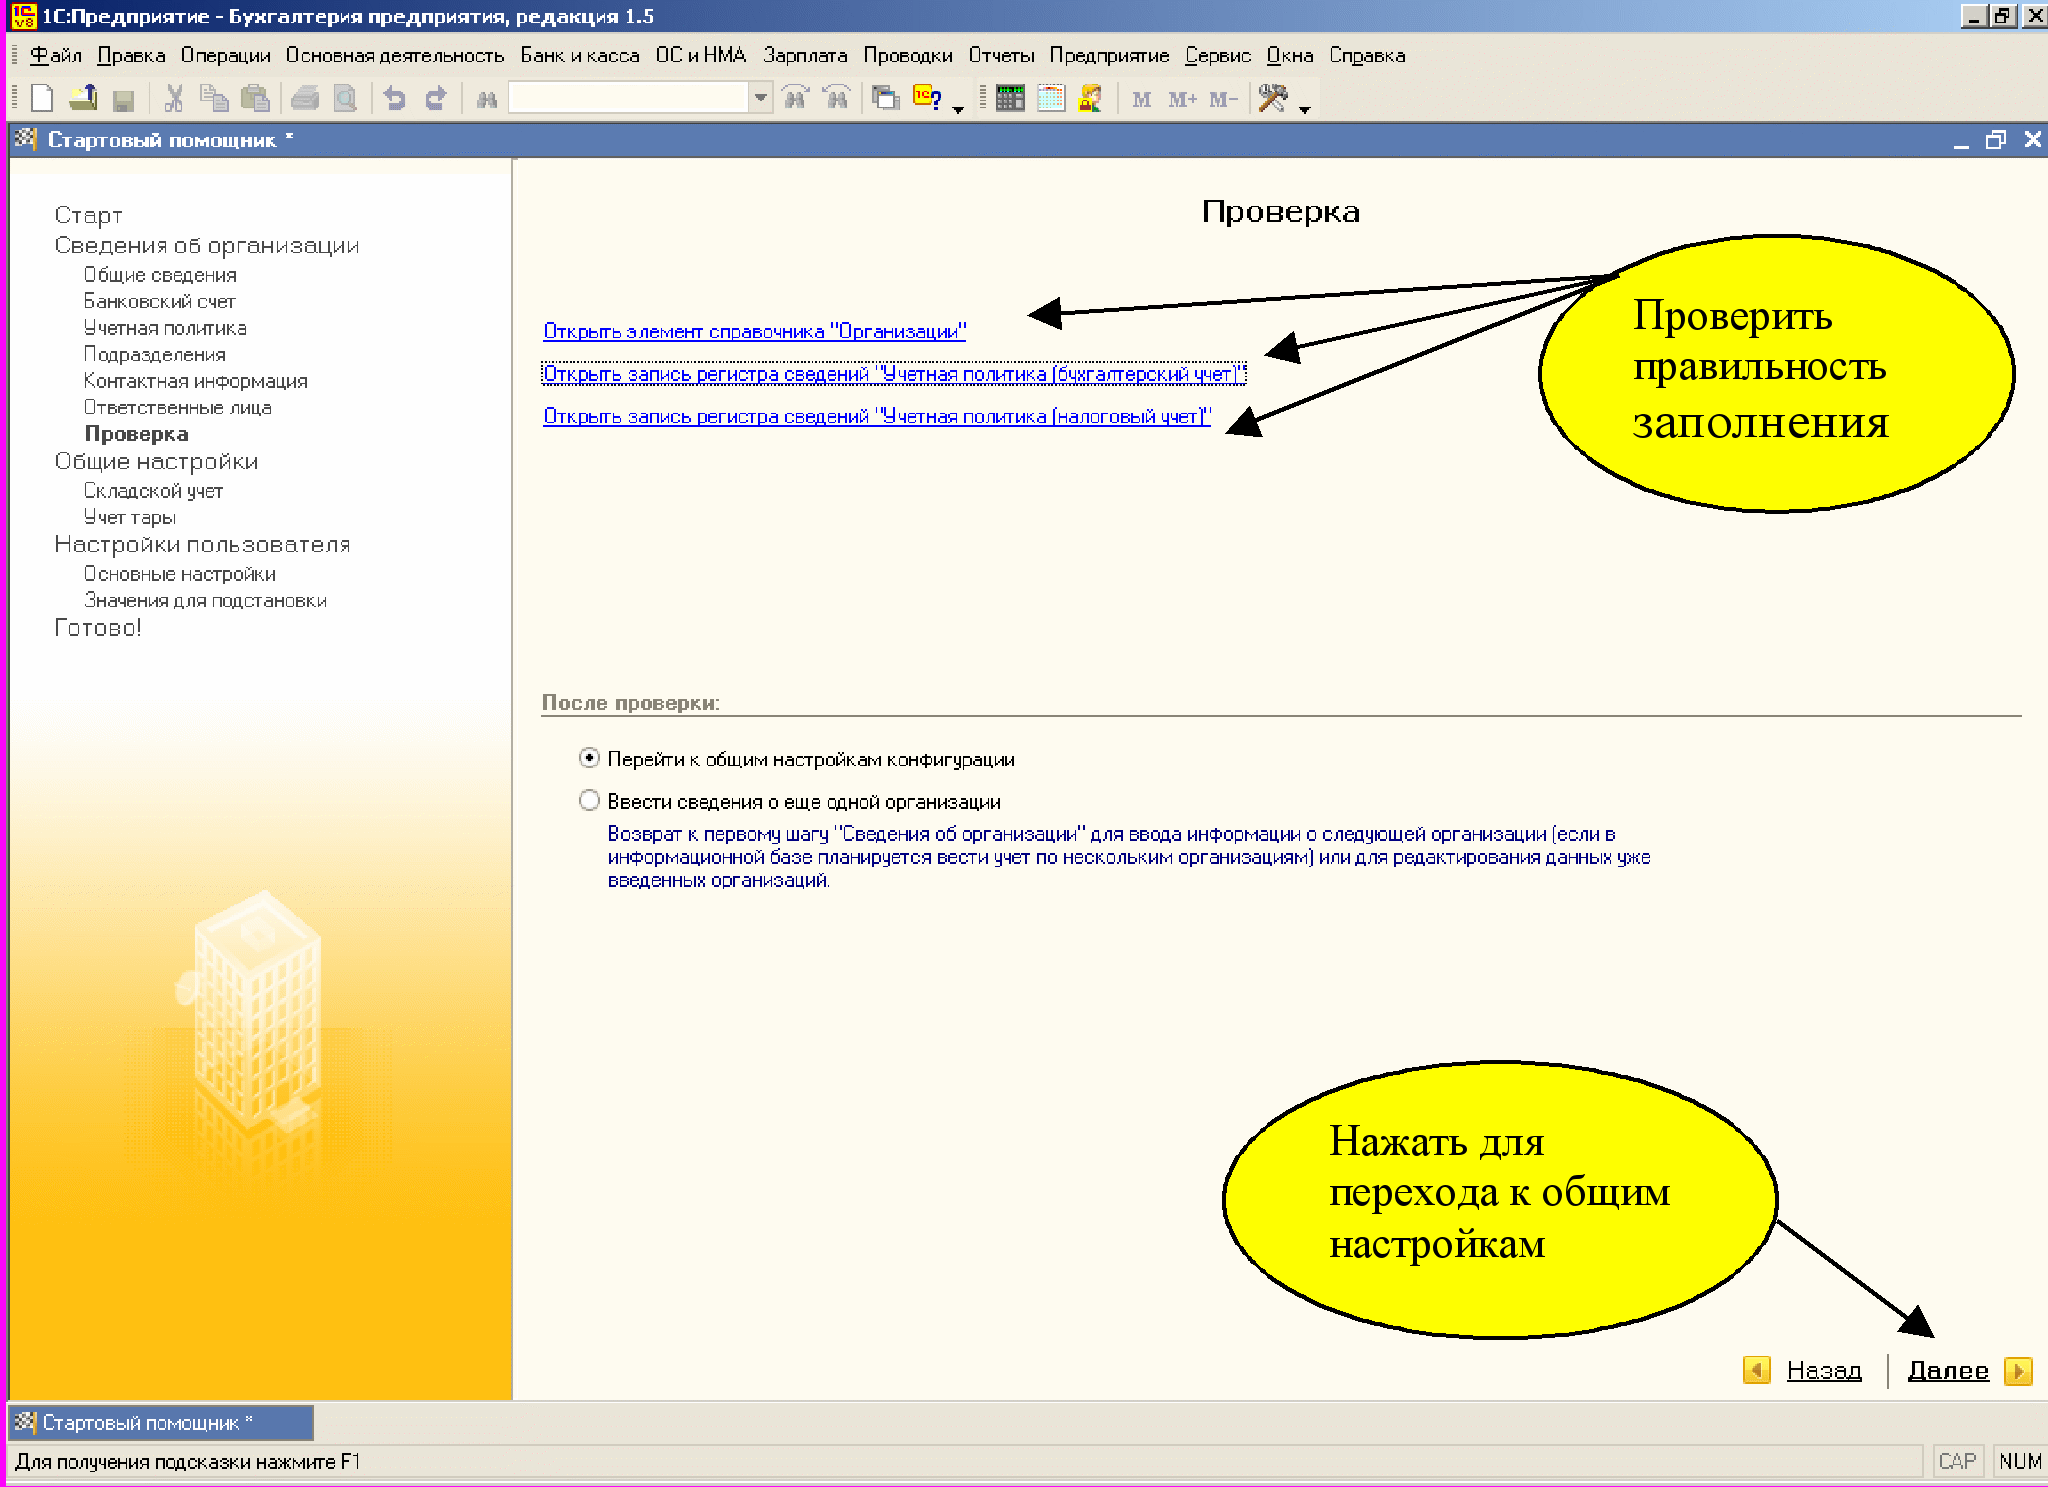This screenshot has height=1487, width=2048.
Task: Click the Paste clipboard icon
Action: click(255, 98)
